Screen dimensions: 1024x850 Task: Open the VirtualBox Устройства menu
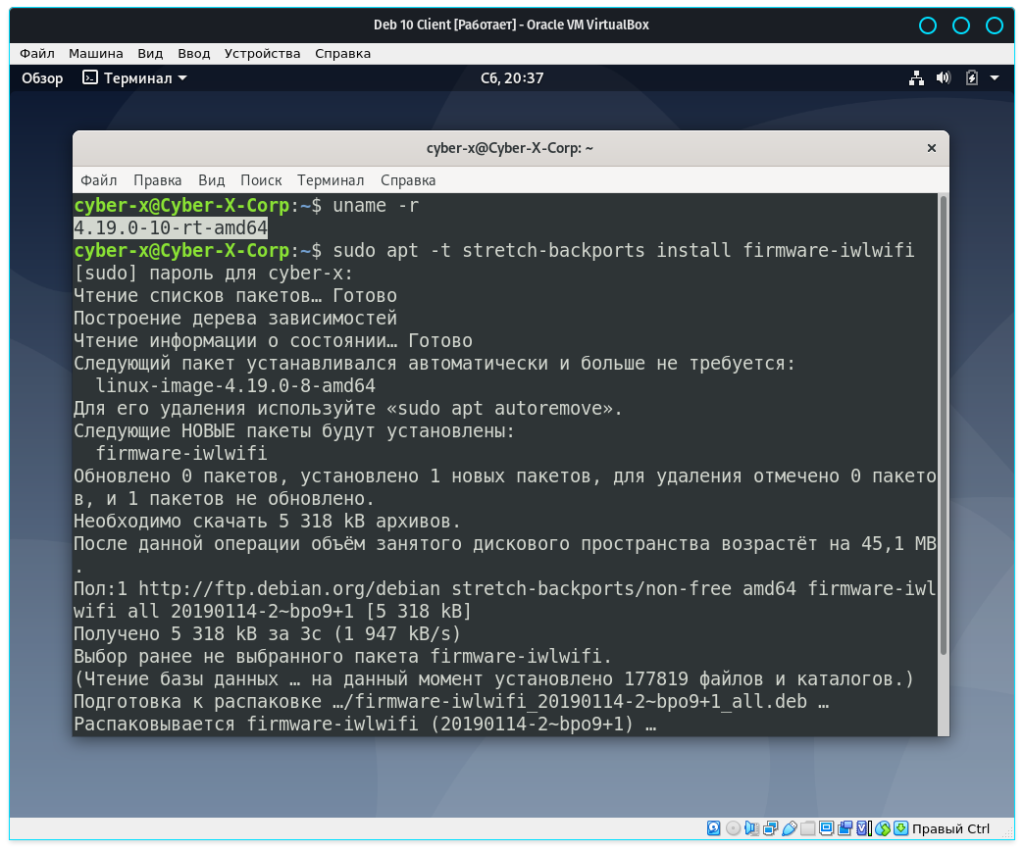coord(262,53)
